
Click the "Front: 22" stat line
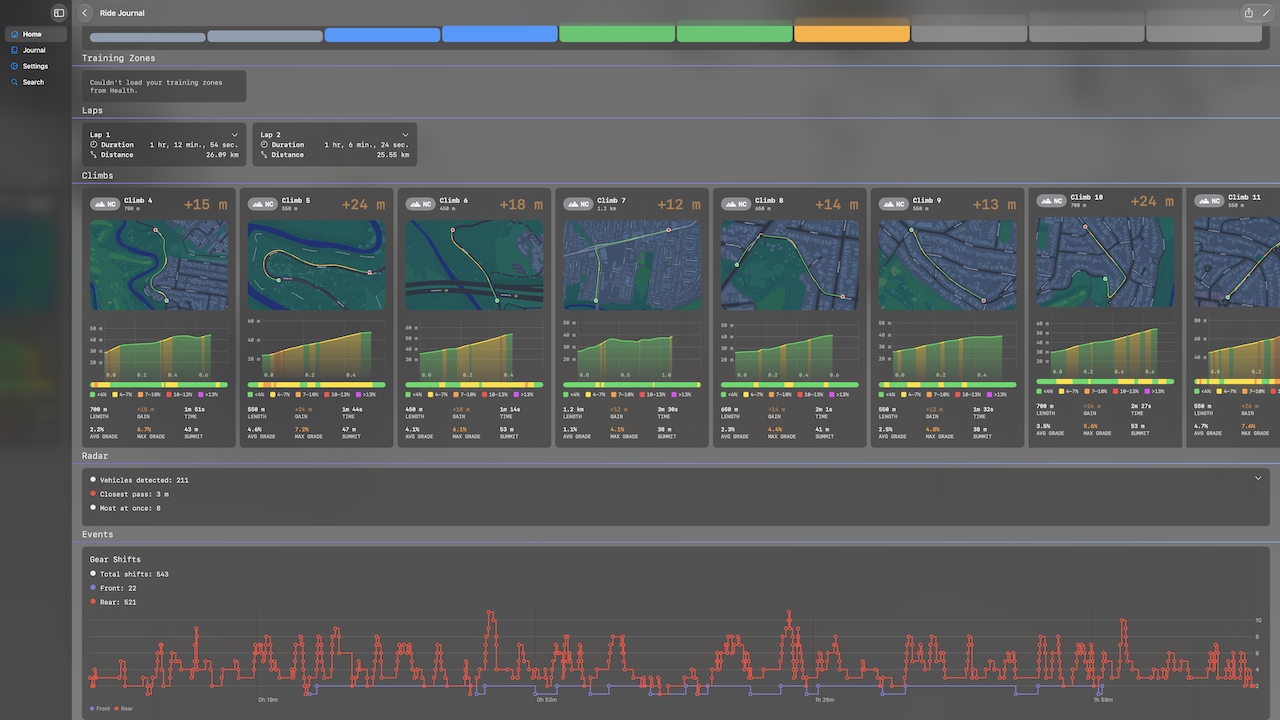click(x=113, y=588)
